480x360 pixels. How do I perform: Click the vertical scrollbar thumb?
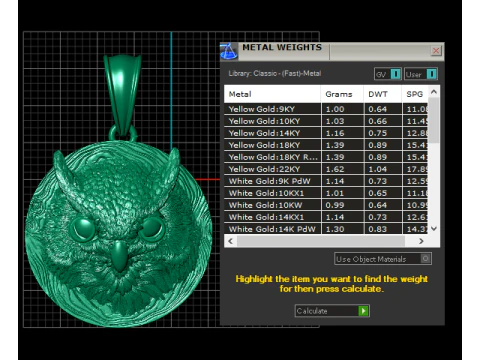[434, 121]
